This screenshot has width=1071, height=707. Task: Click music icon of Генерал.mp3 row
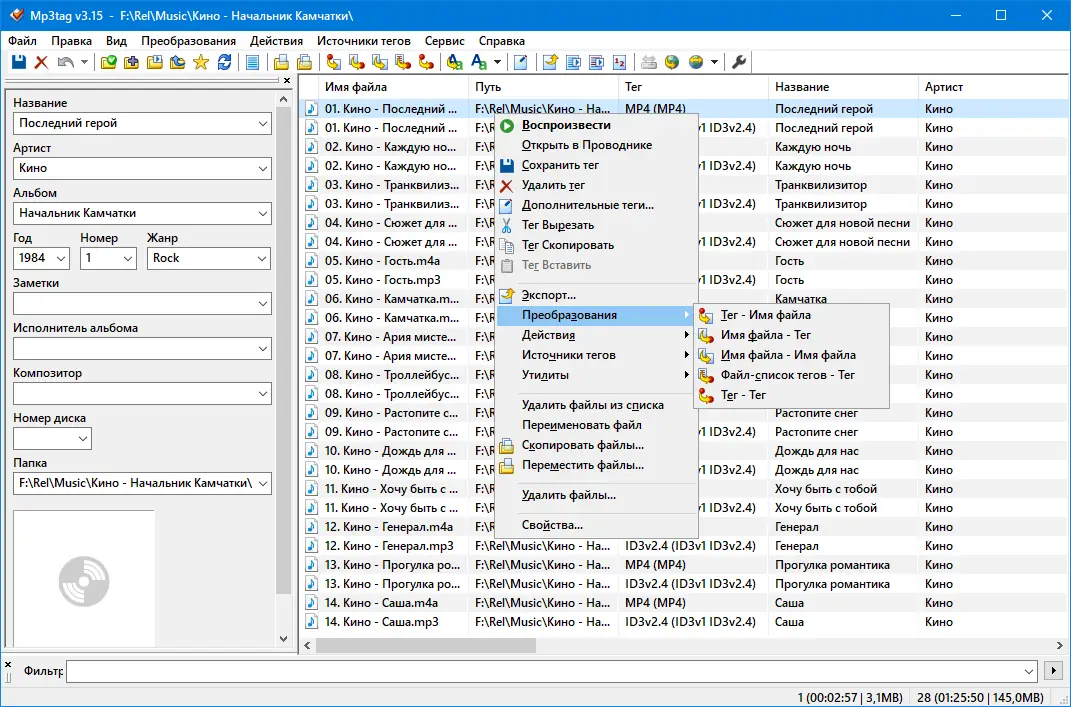pos(311,546)
